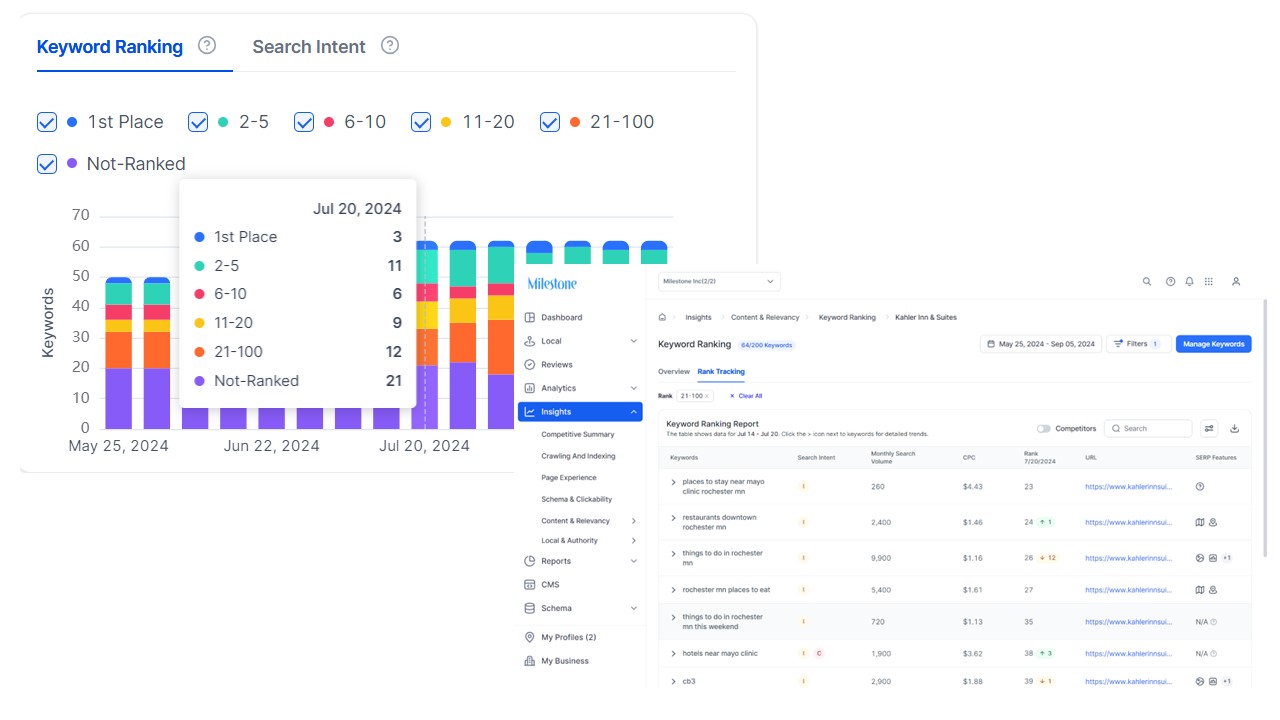Open Page Experience in sidebar
Screen dimensions: 1280x720
coord(569,478)
